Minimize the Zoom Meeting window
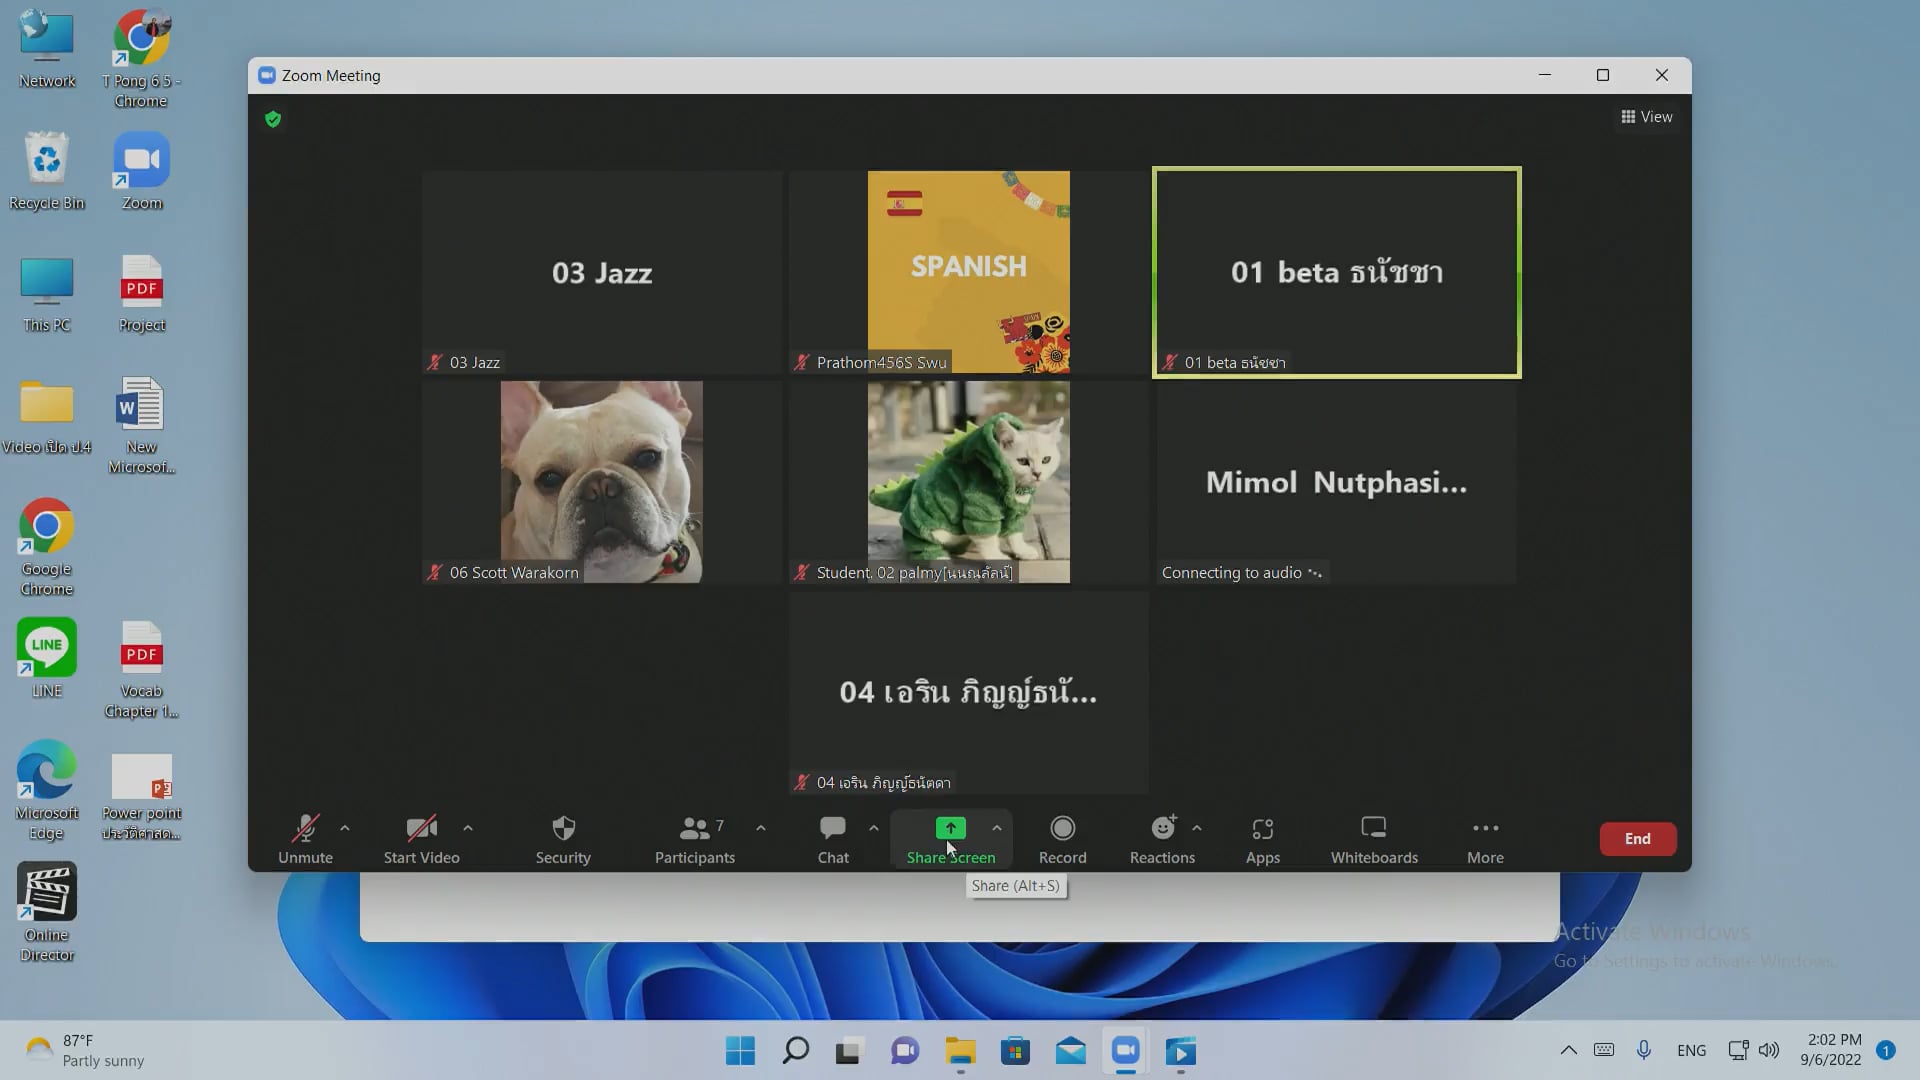This screenshot has width=1920, height=1080. (x=1545, y=75)
